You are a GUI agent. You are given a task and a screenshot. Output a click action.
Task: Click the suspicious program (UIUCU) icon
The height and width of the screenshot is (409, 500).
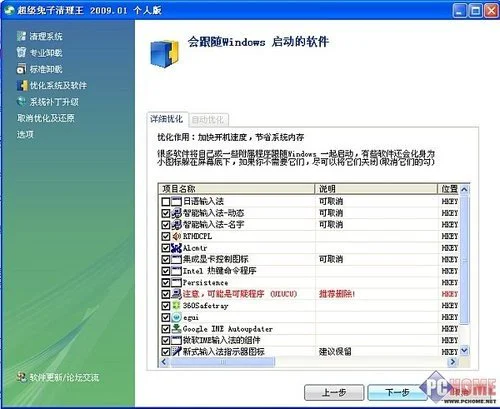pos(176,294)
